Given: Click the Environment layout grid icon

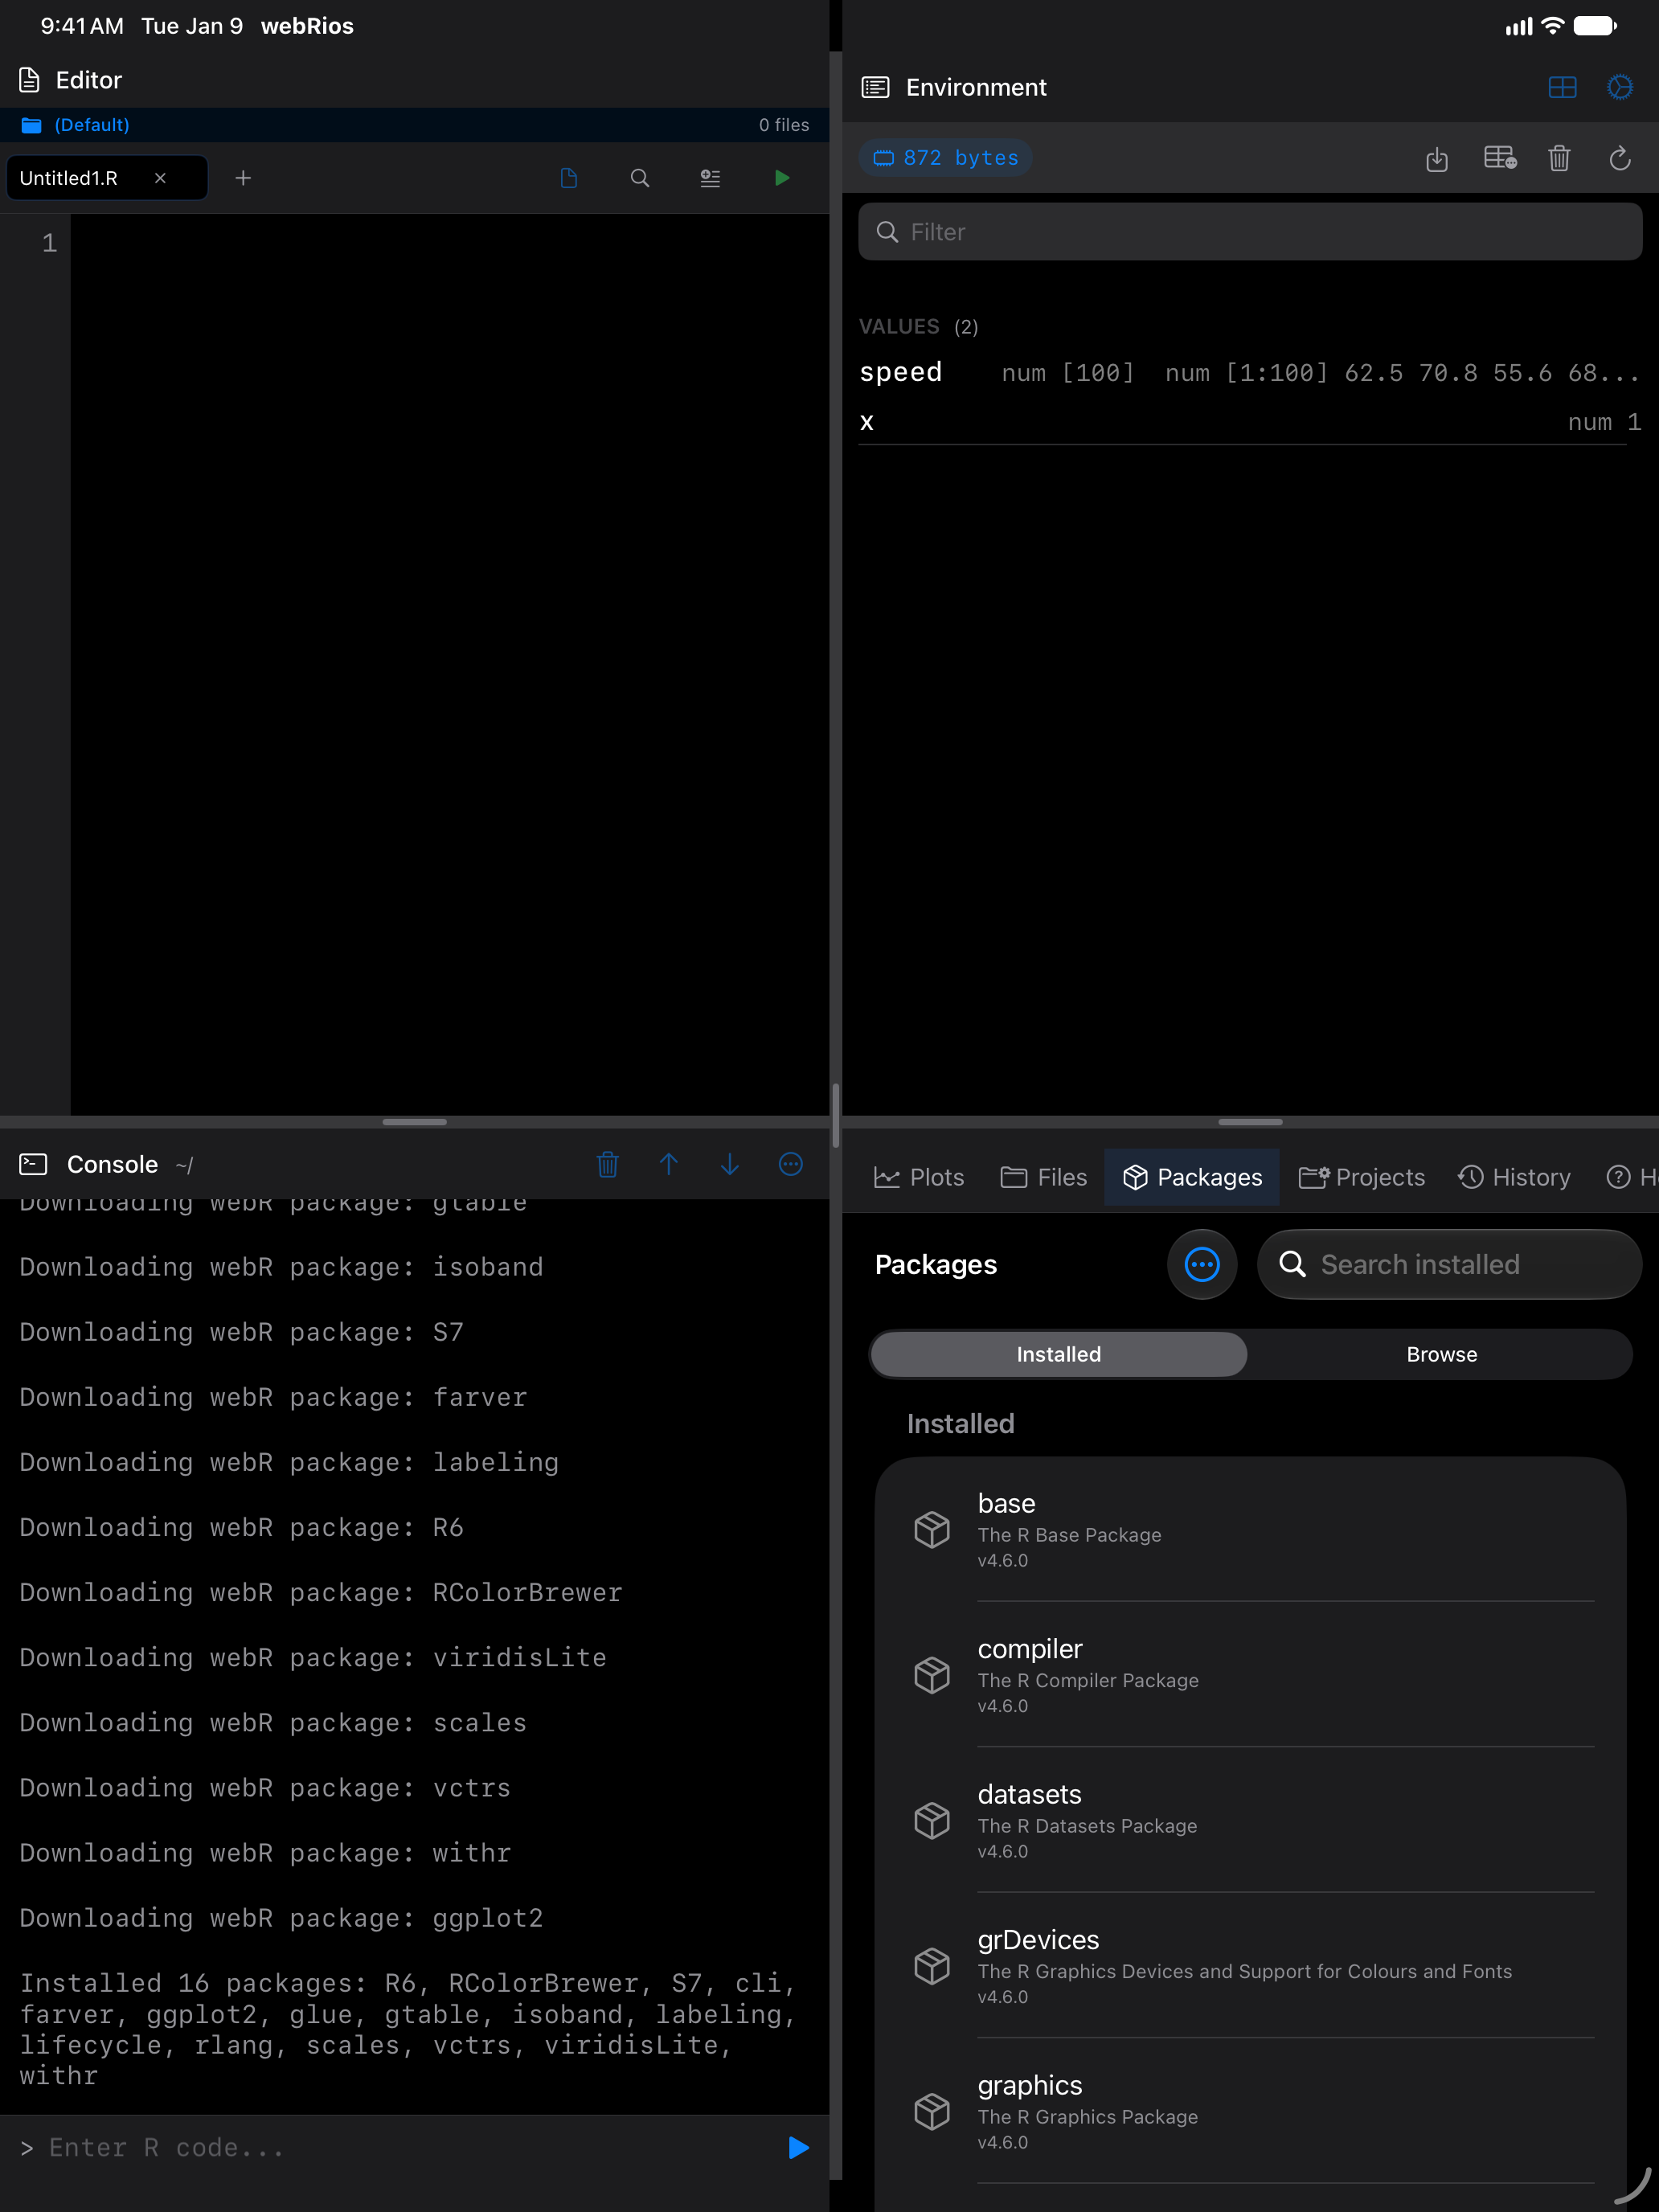Looking at the screenshot, I should tap(1562, 88).
